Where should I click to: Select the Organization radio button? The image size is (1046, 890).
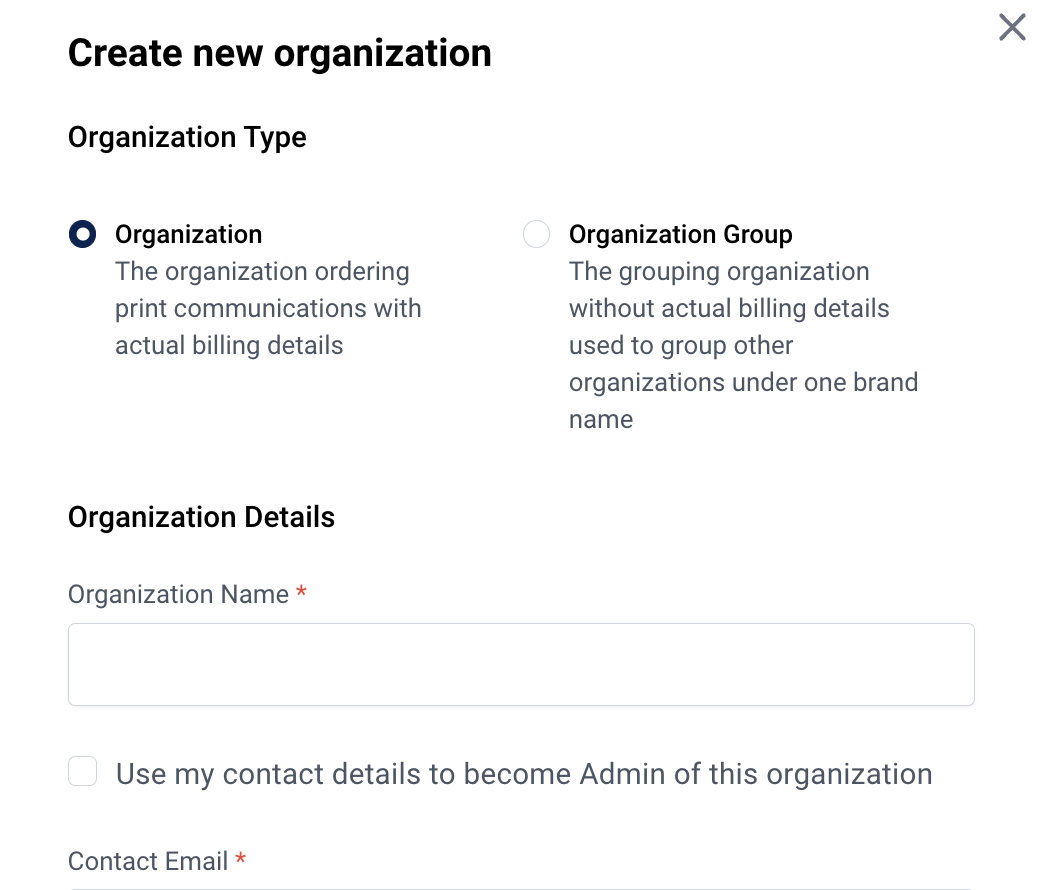click(x=83, y=234)
